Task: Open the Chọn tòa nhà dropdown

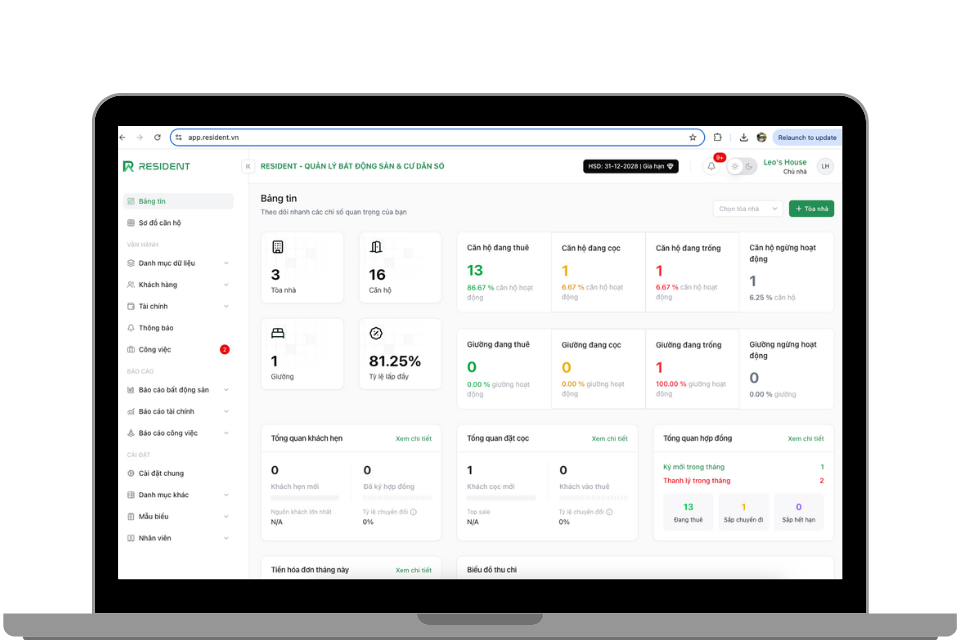Action: (748, 208)
